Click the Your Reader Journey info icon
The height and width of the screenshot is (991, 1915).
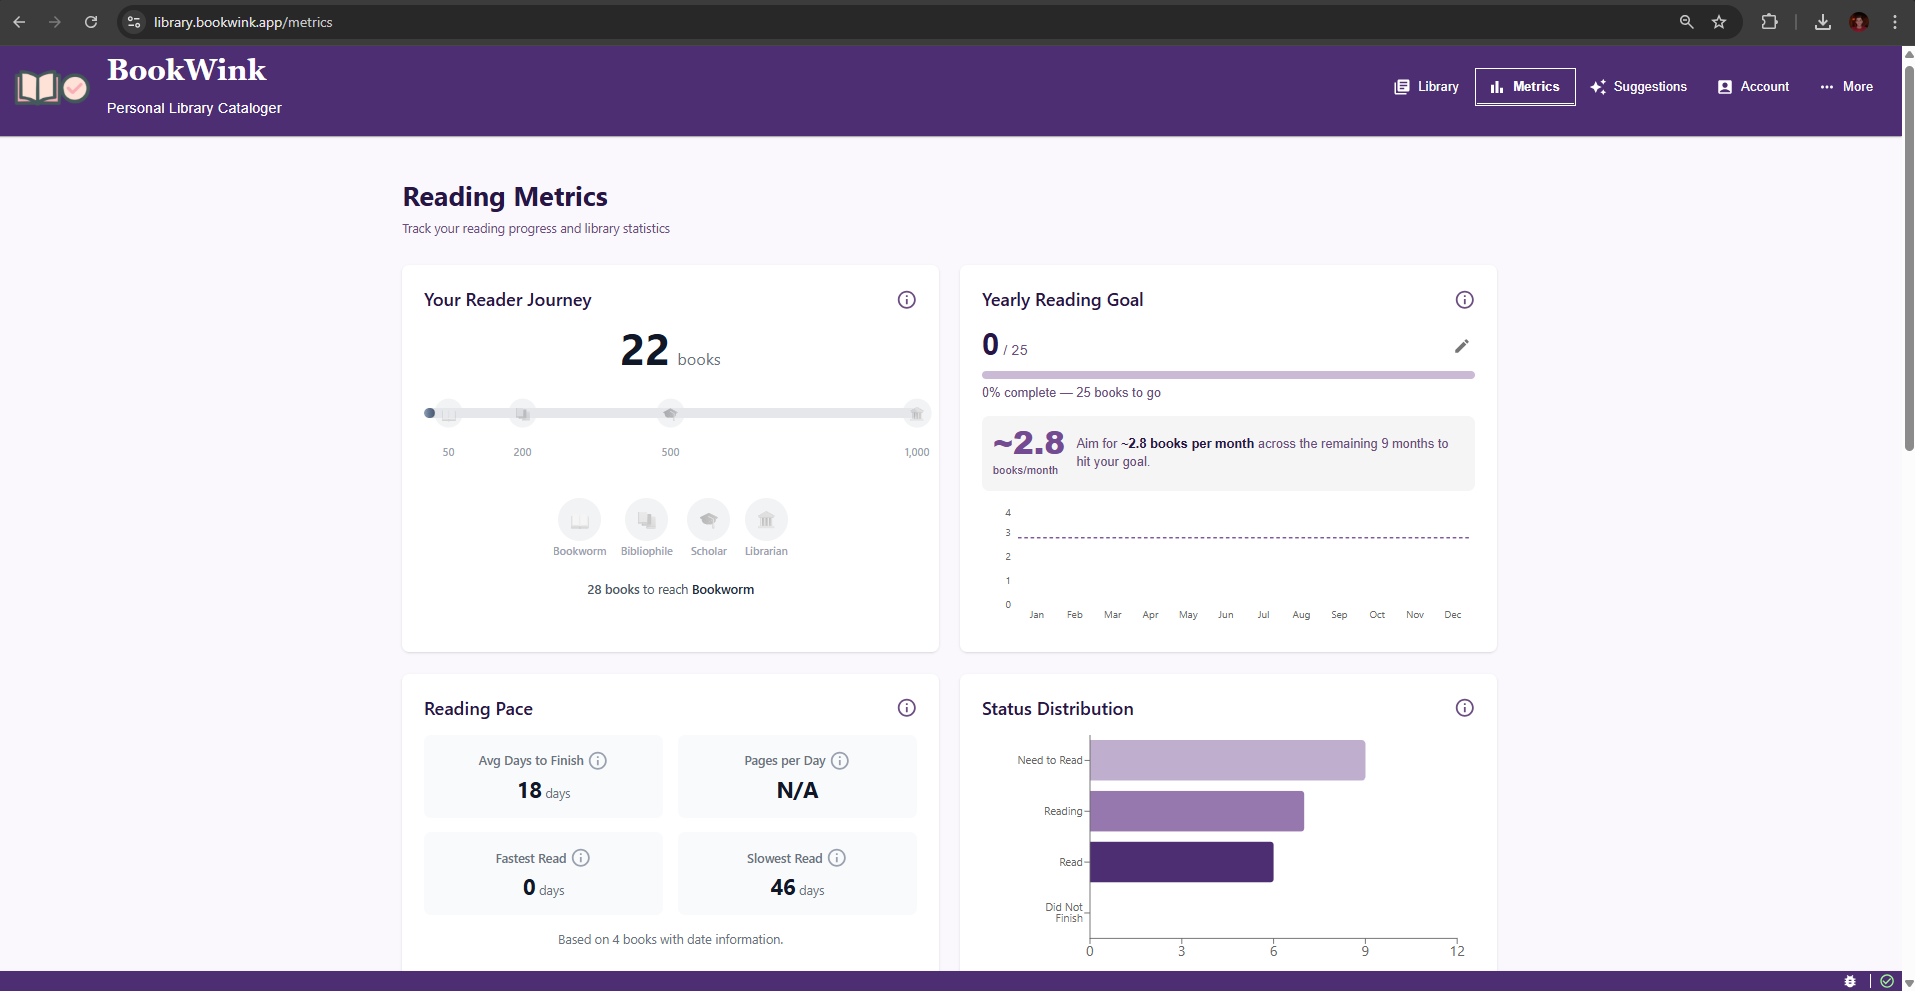(906, 300)
